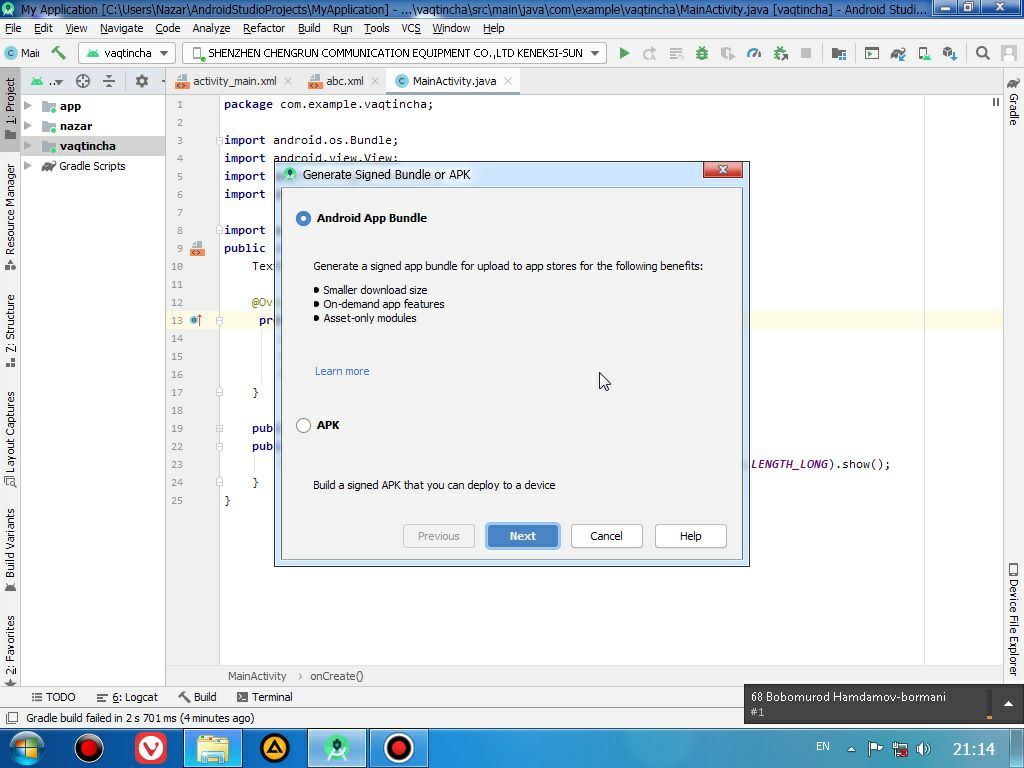Expand the nazar module in project tree

(28, 126)
